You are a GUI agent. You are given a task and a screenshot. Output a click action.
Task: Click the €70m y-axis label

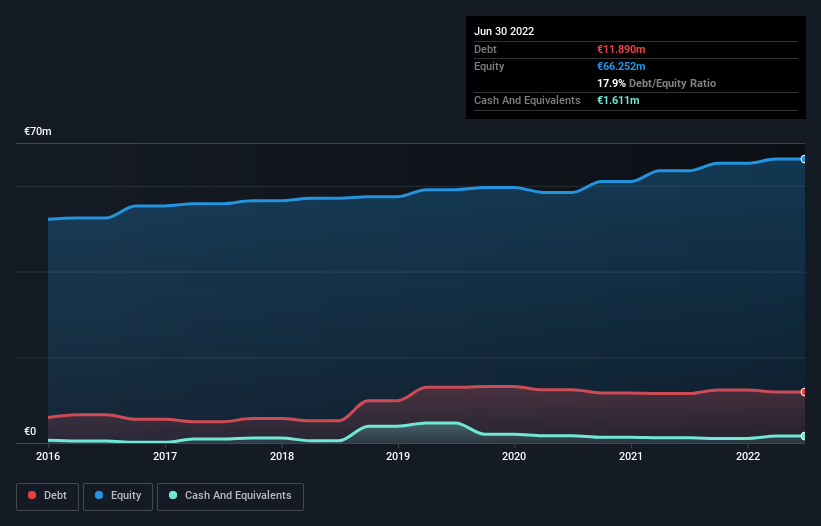(38, 131)
